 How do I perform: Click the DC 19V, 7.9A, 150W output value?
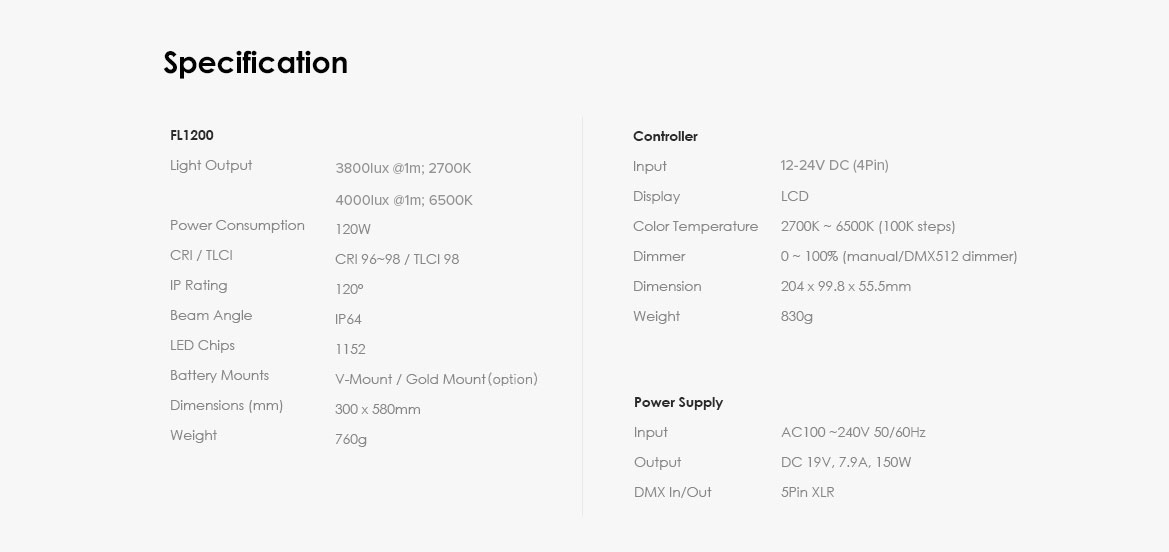(x=846, y=462)
